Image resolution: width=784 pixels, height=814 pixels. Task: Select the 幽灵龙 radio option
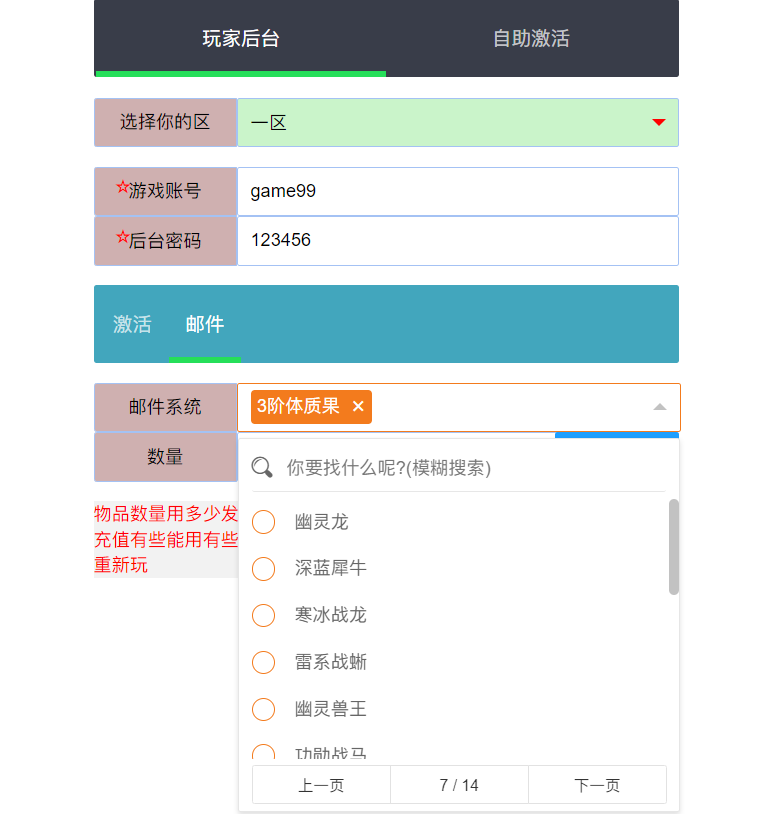263,522
